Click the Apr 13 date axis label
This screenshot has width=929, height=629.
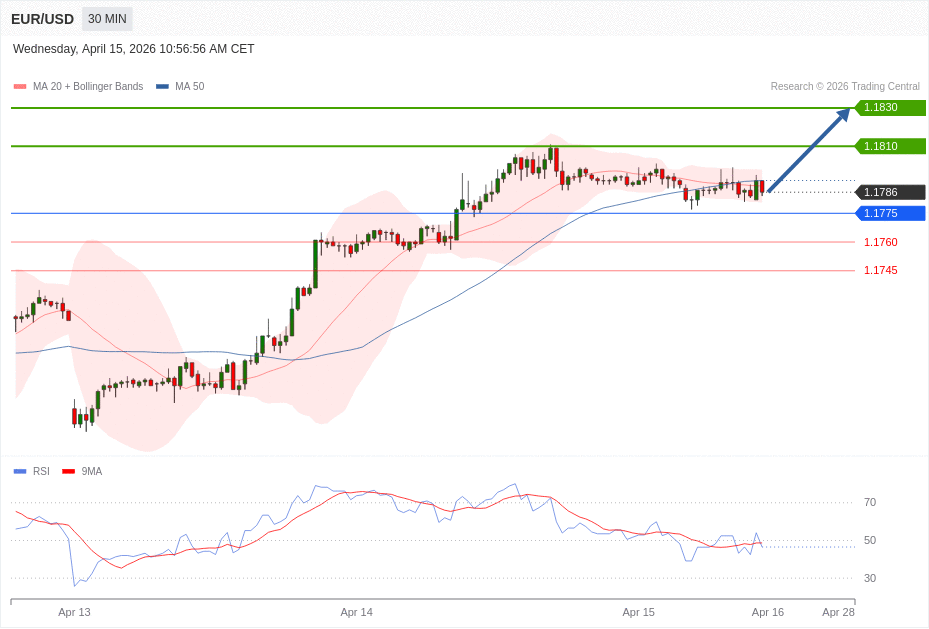[74, 612]
